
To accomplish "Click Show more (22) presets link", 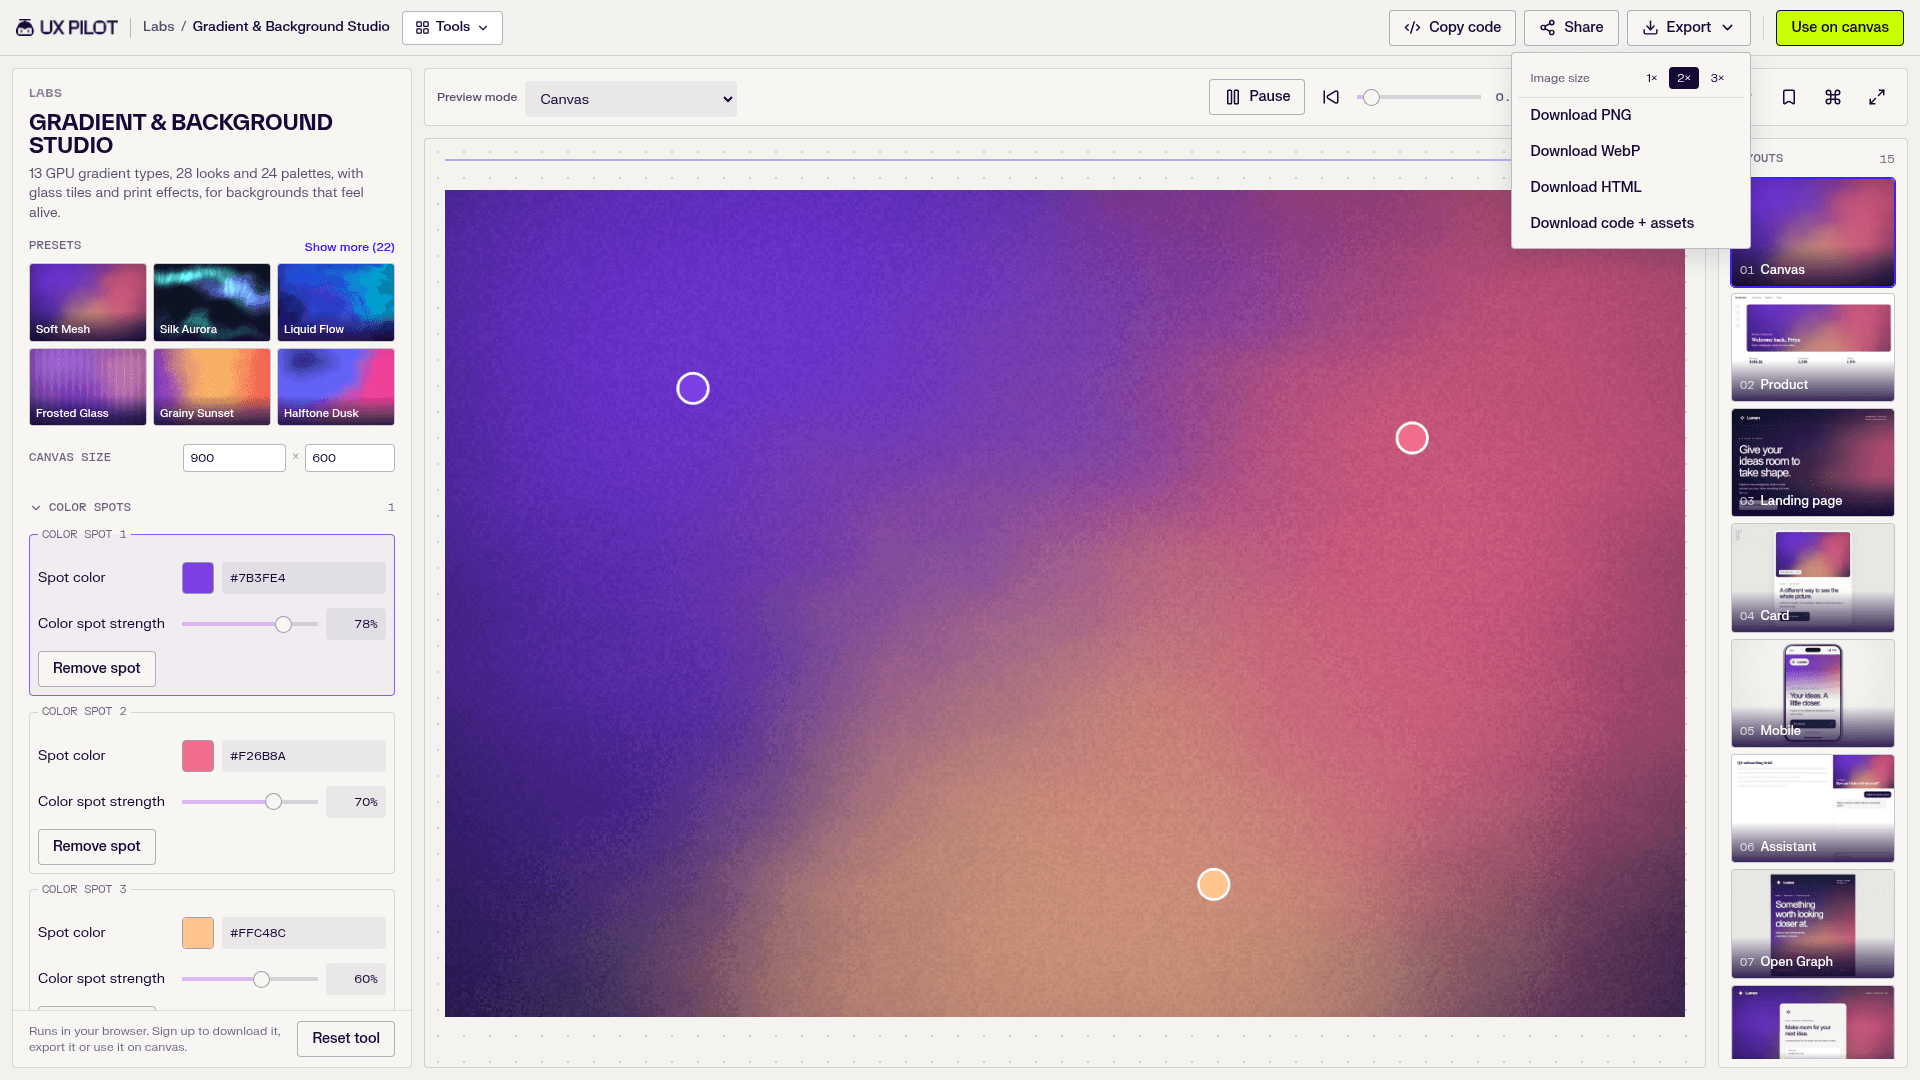I will pos(349,247).
